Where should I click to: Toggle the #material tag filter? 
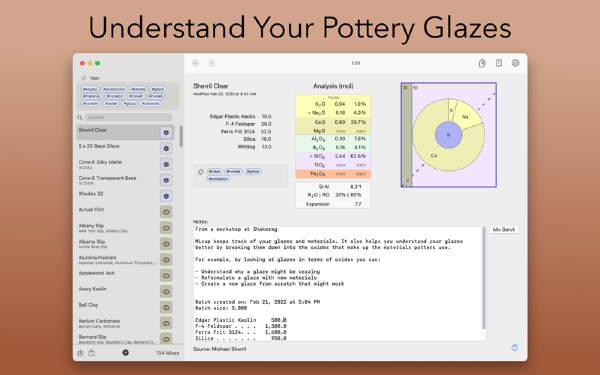91,96
